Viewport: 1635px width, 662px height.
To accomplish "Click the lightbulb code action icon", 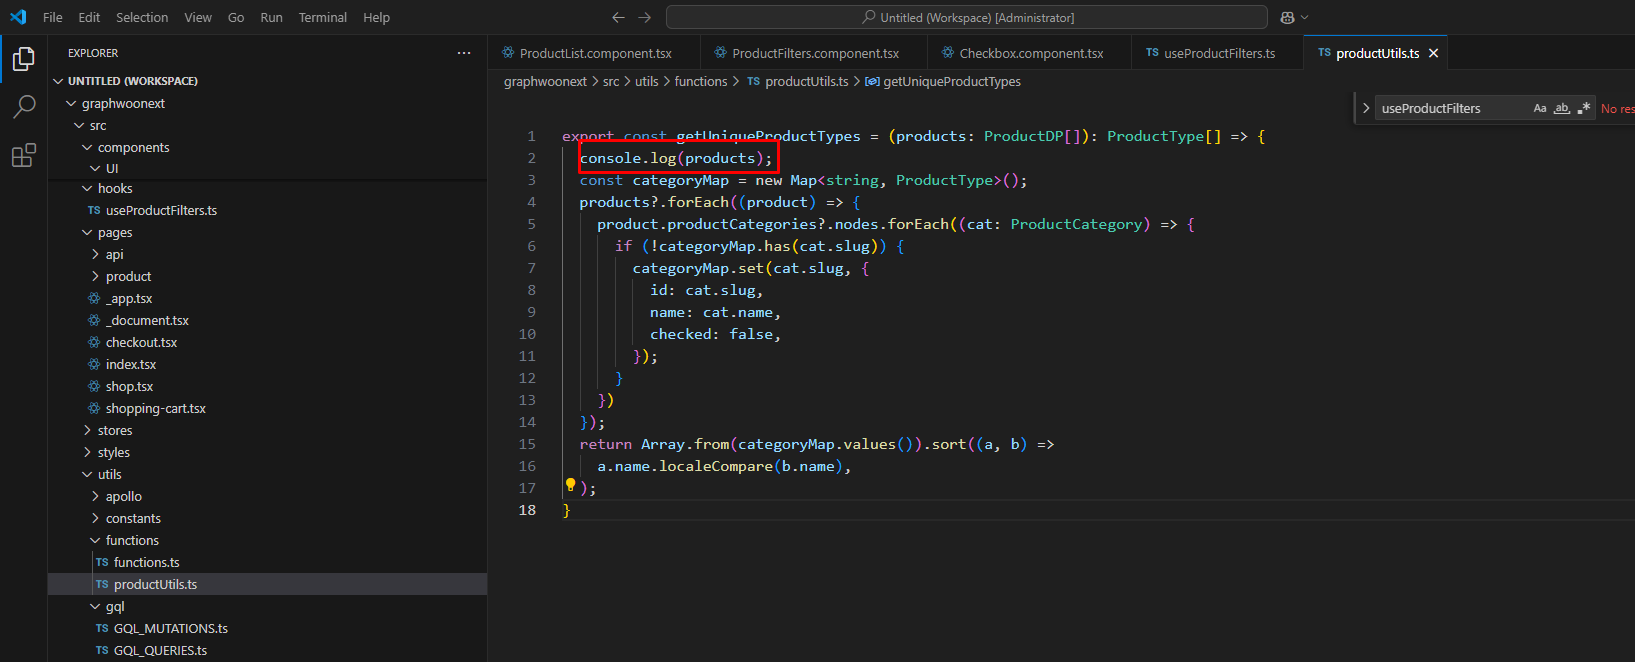I will point(570,485).
